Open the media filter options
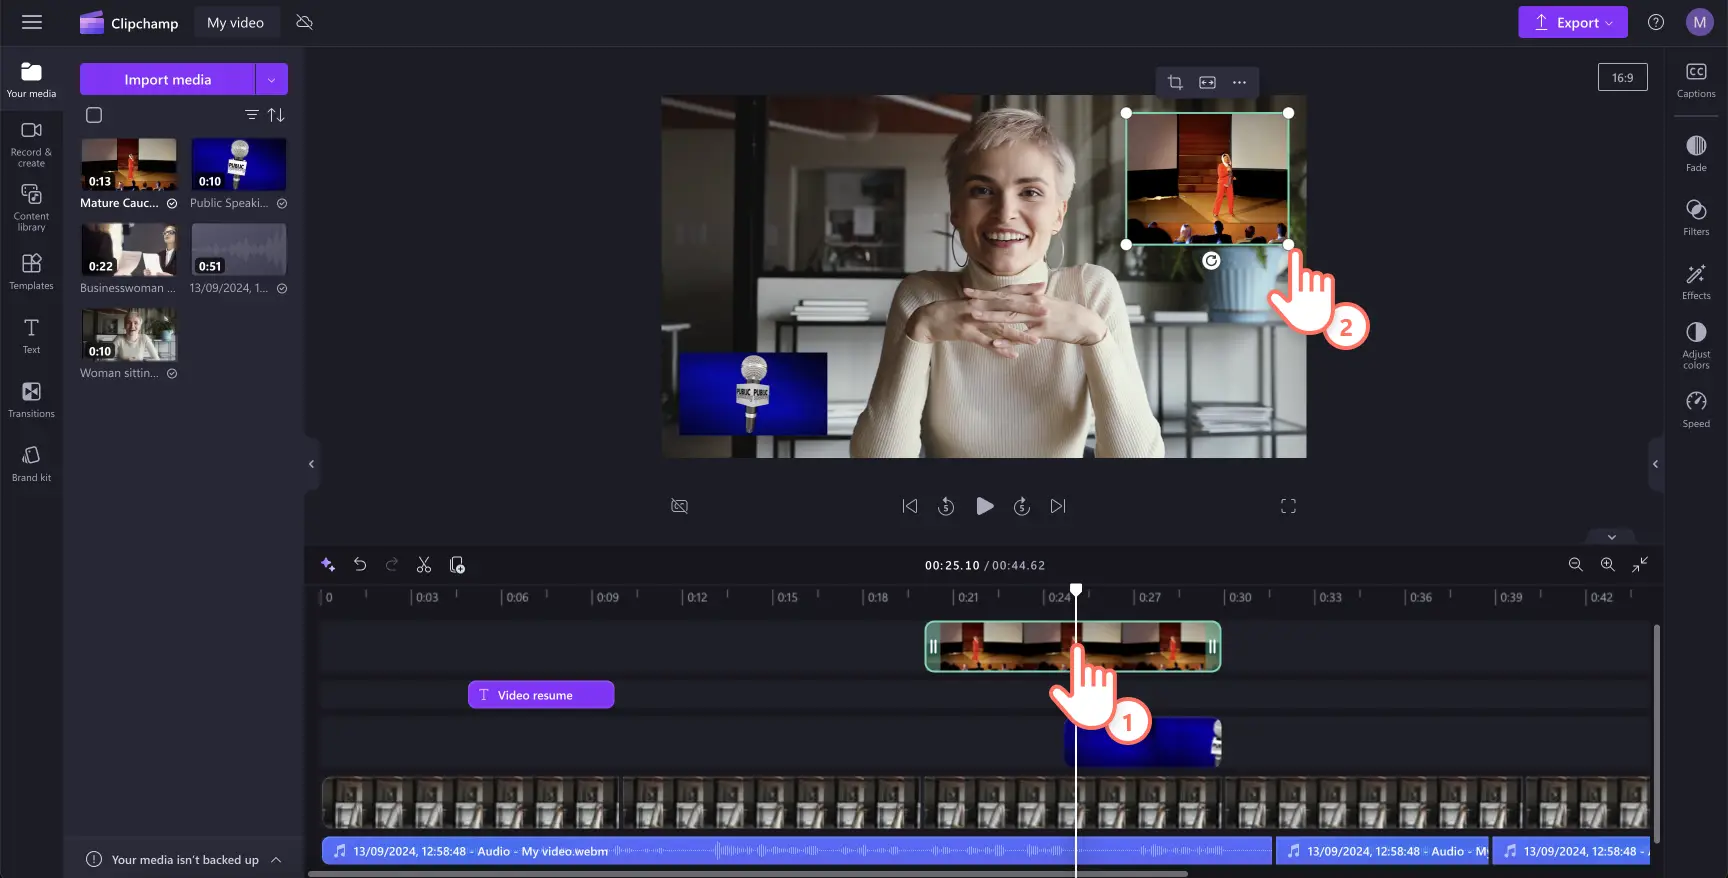The width and height of the screenshot is (1728, 878). pyautogui.click(x=252, y=115)
